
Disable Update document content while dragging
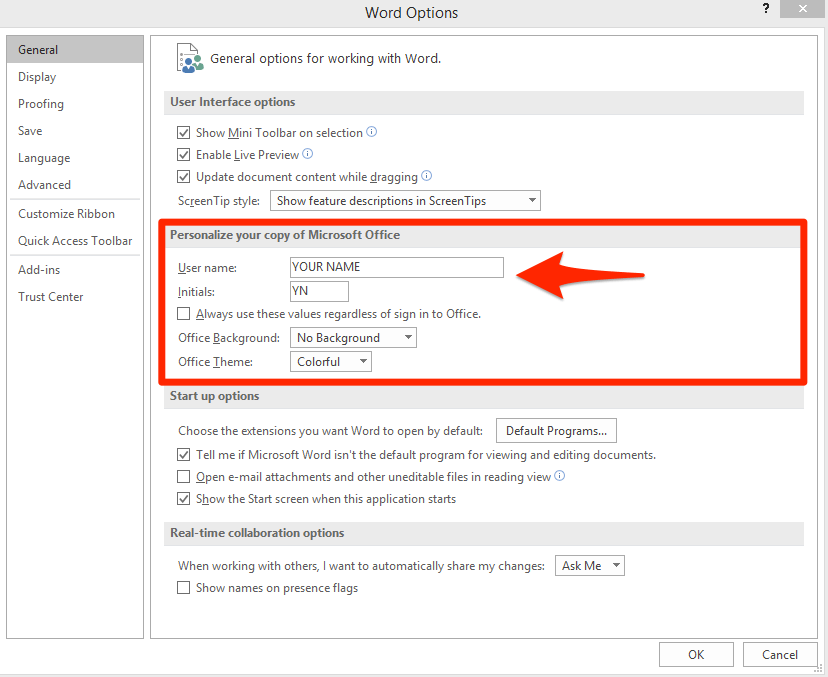[x=183, y=176]
